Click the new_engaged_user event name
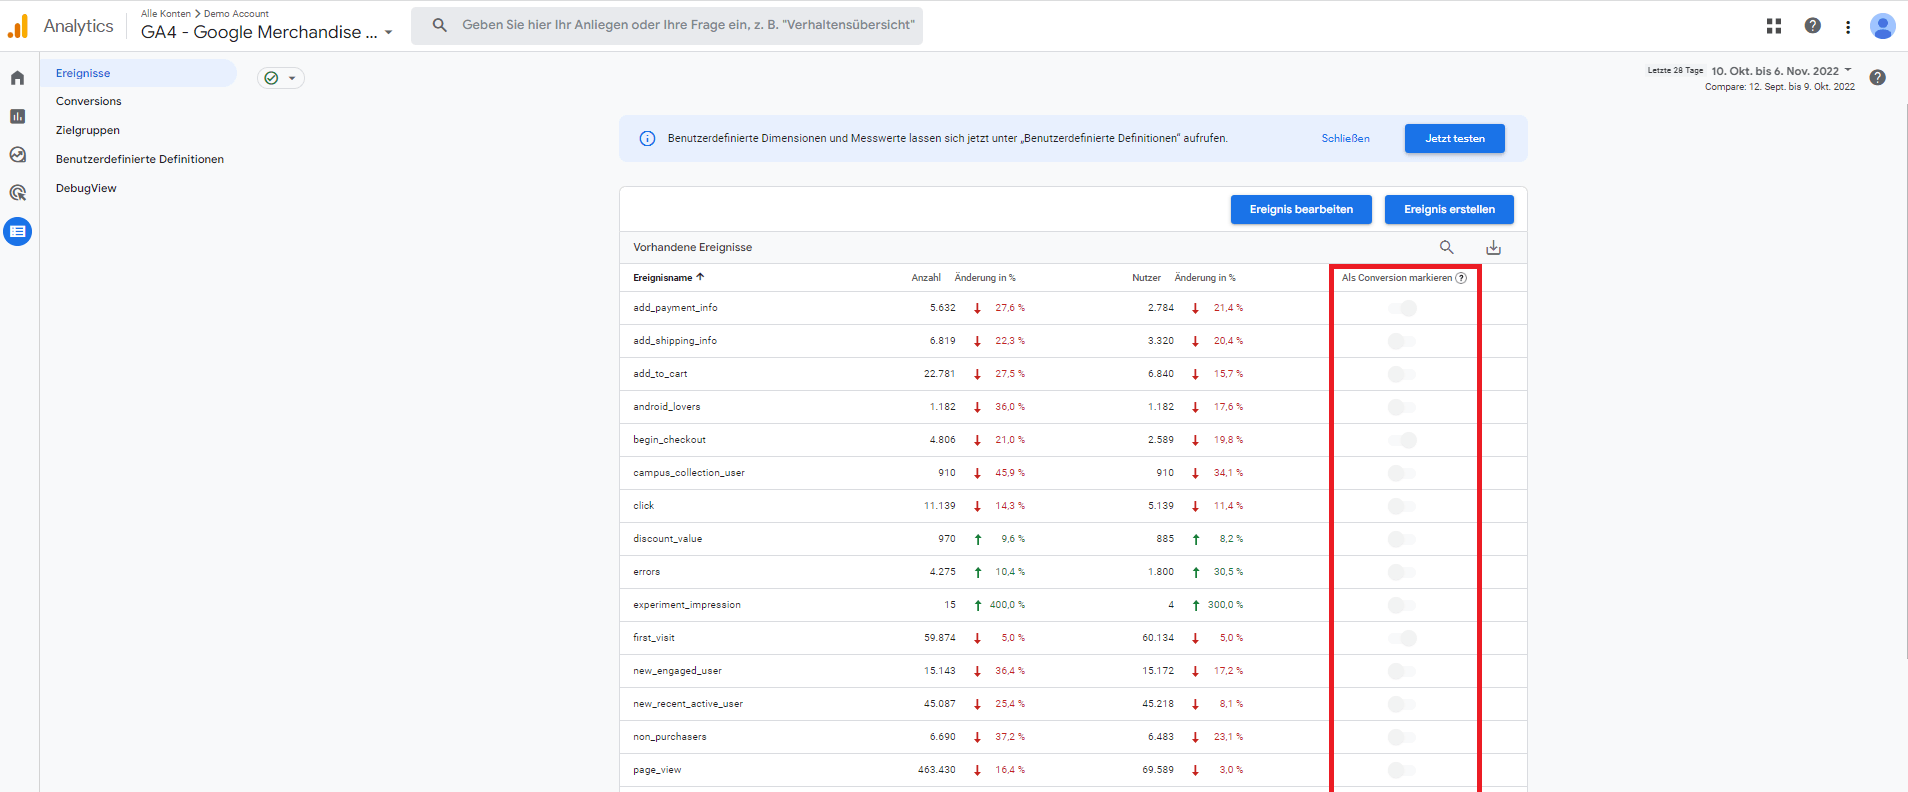Image resolution: width=1908 pixels, height=792 pixels. coord(677,671)
